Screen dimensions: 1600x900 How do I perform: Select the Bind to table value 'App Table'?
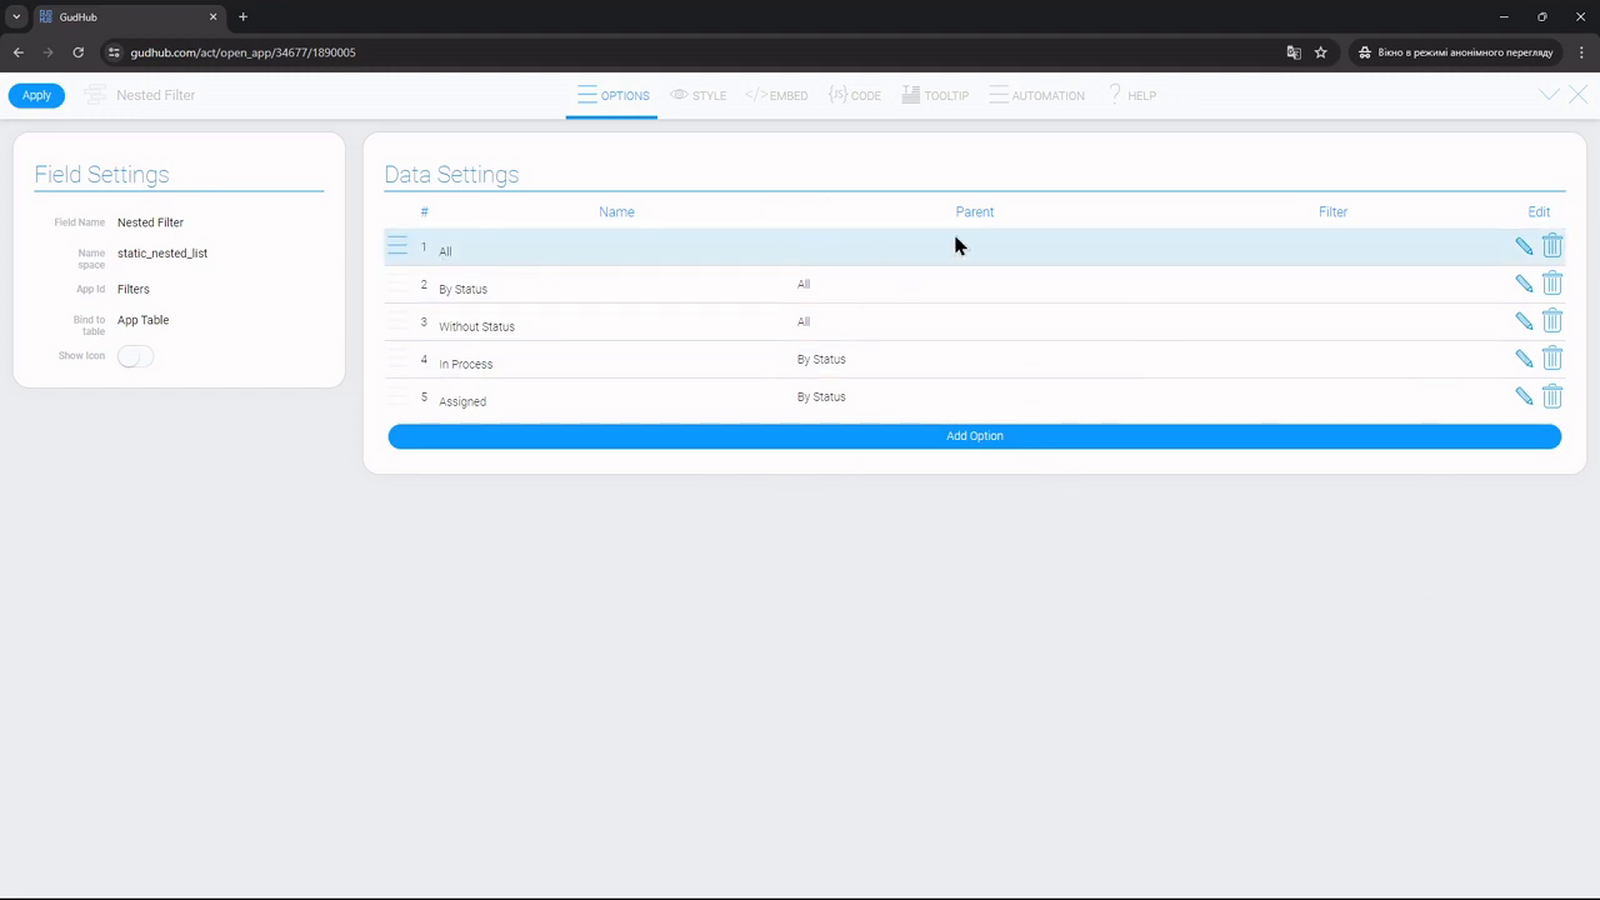pyautogui.click(x=143, y=321)
